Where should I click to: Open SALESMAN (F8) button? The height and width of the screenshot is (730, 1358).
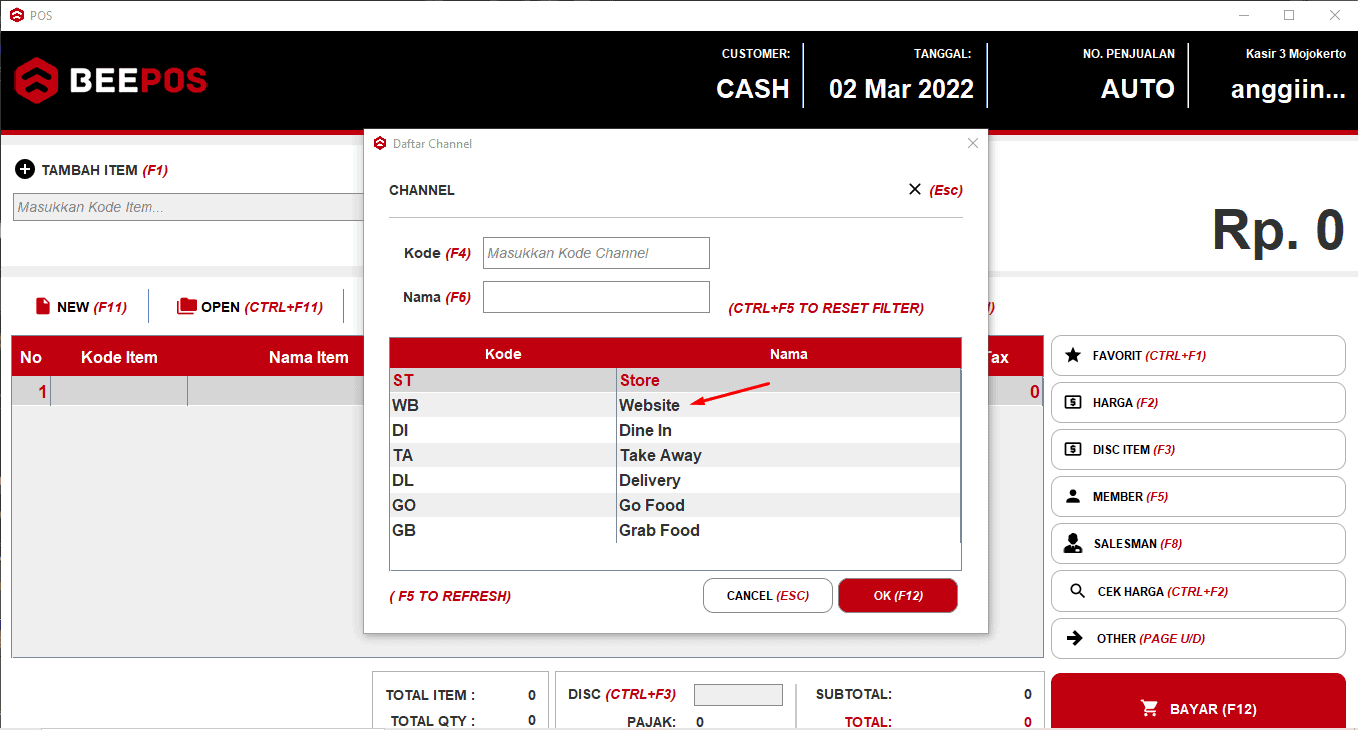1198,543
